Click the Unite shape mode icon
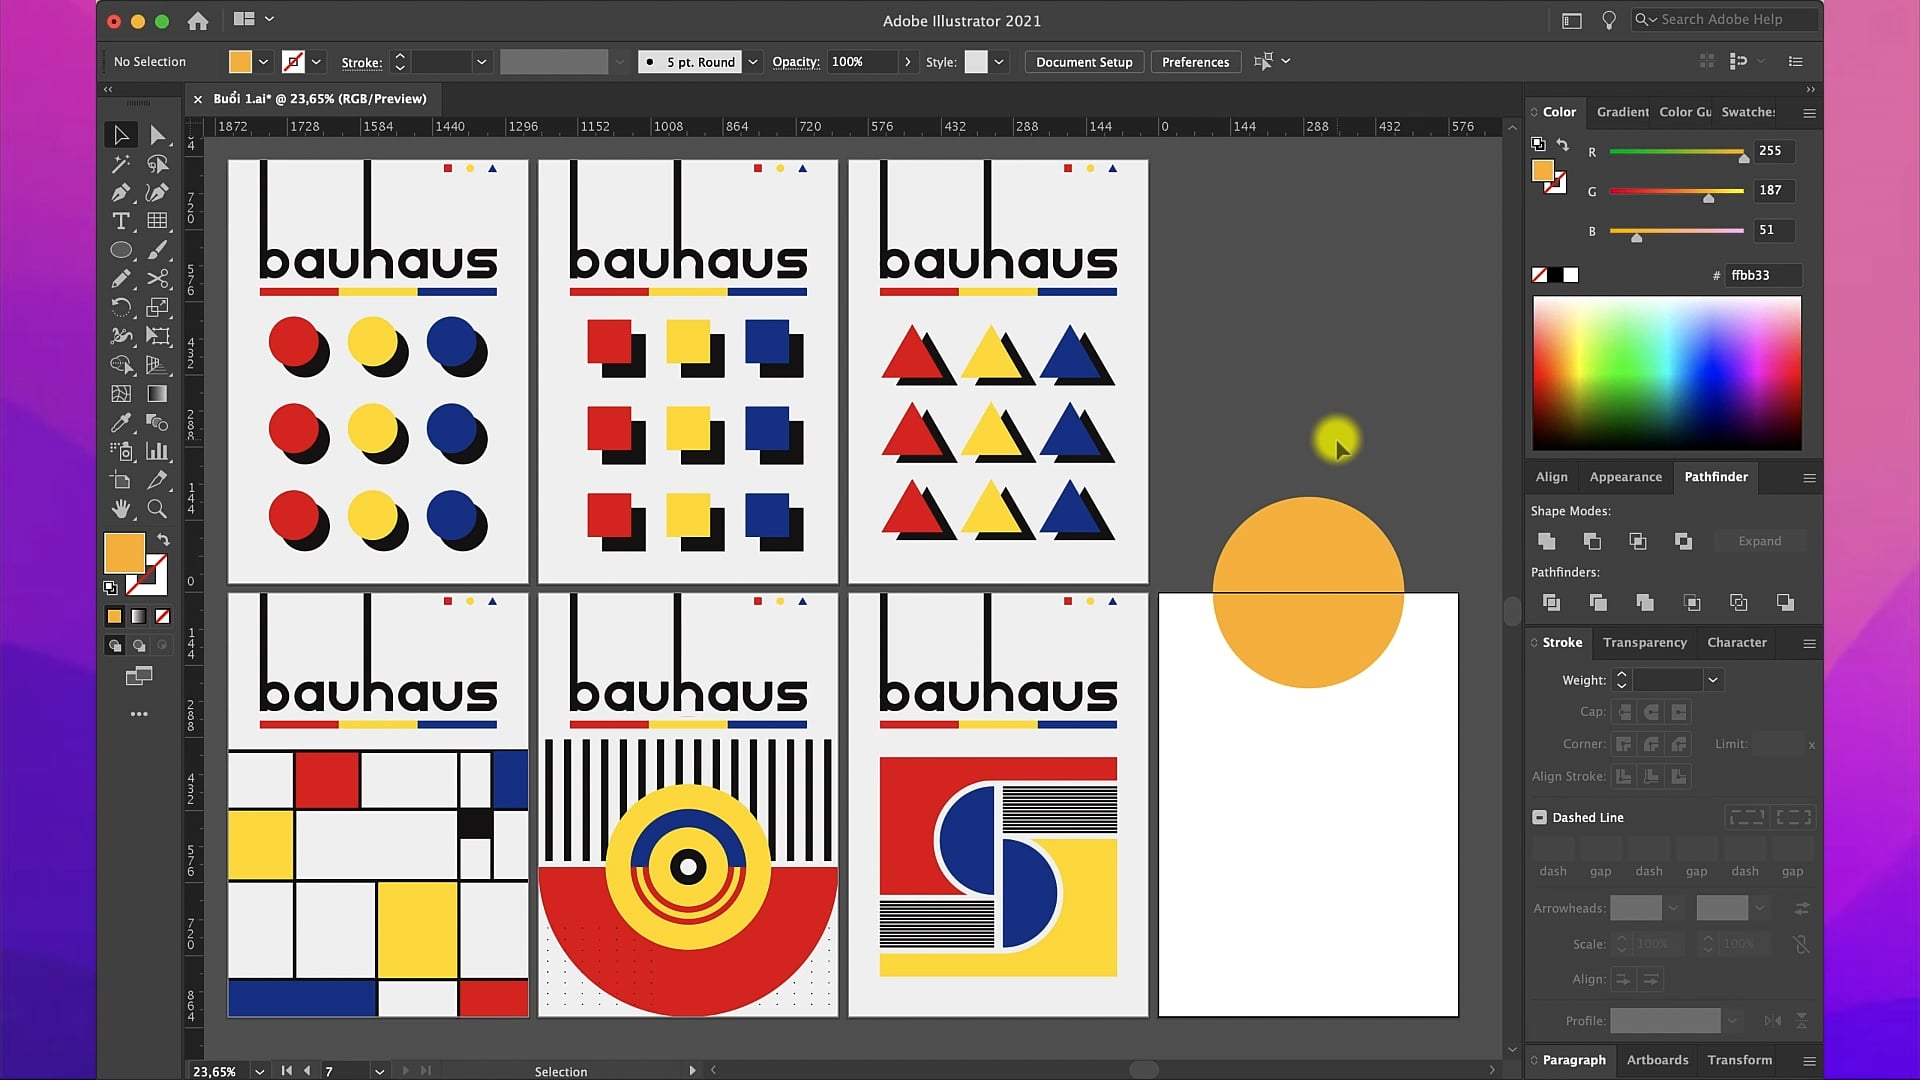The height and width of the screenshot is (1080, 1920). pos(1546,541)
